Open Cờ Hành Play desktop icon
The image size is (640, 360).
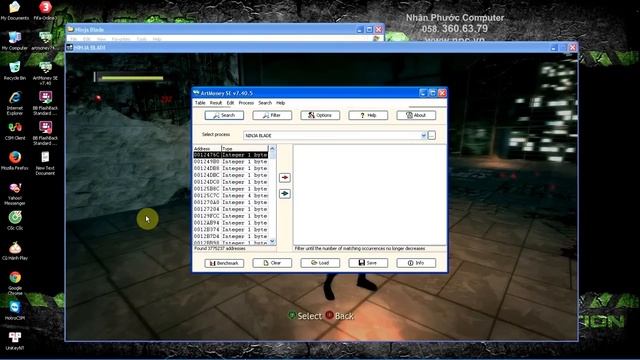pyautogui.click(x=15, y=251)
